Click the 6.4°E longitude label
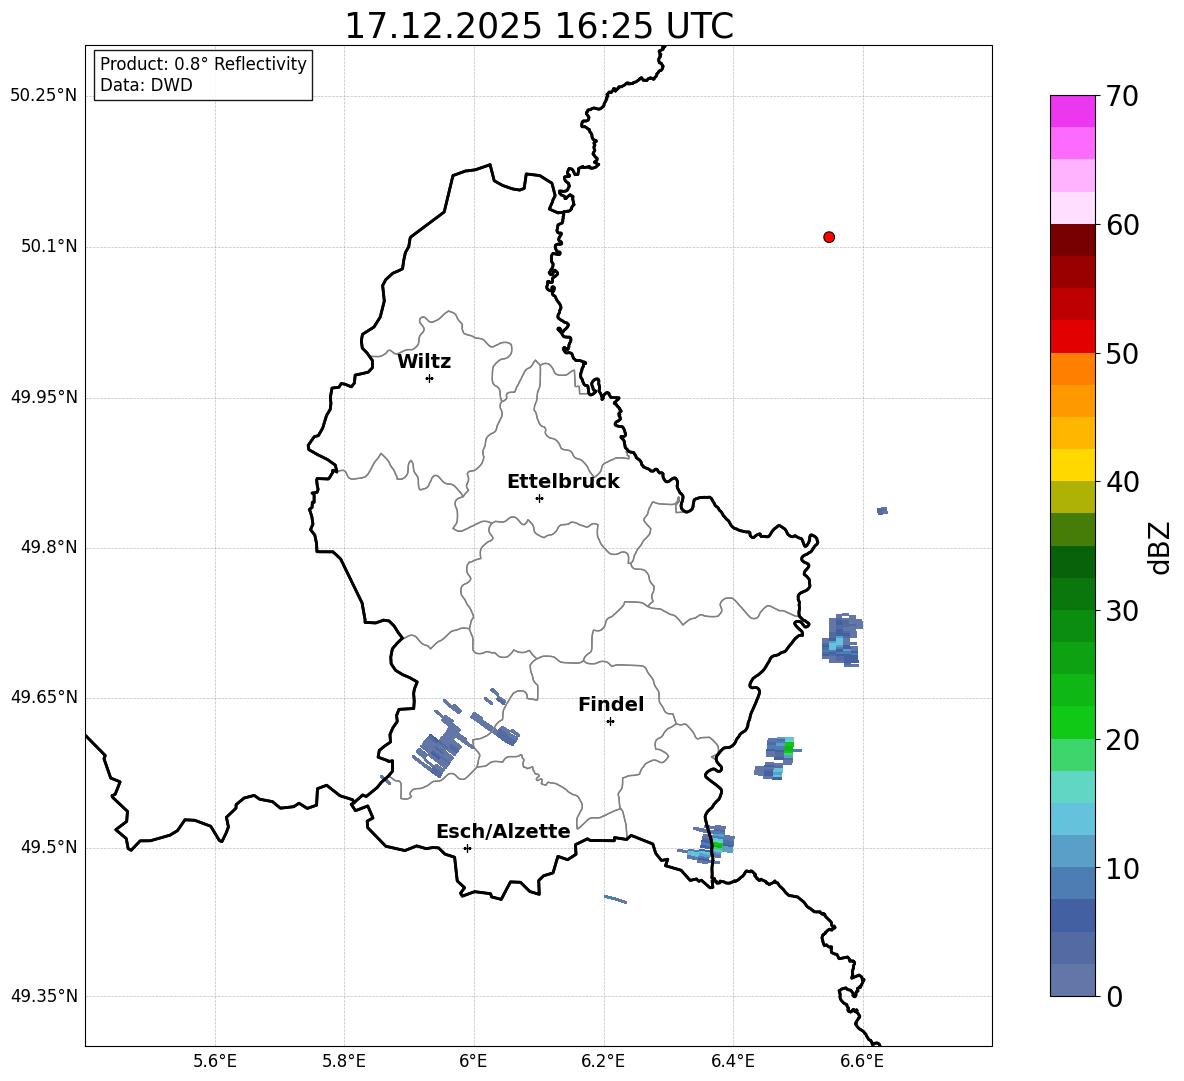The image size is (1184, 1081). [x=732, y=1061]
